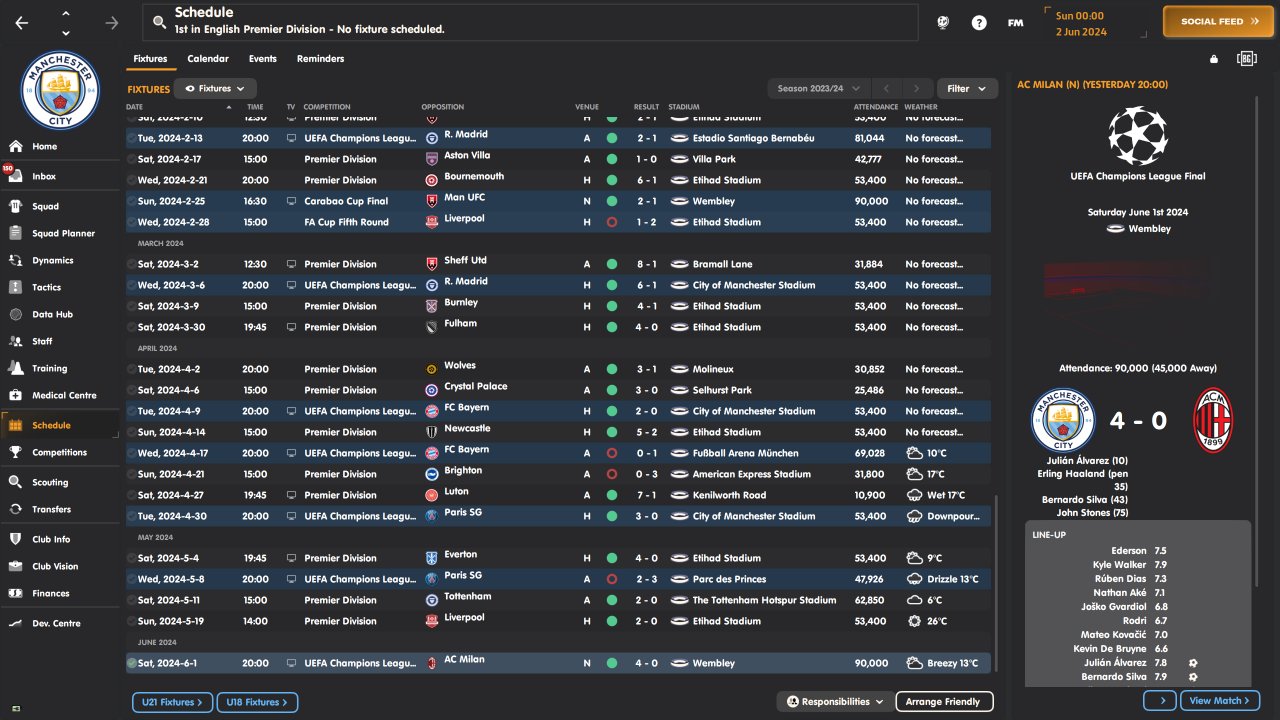Click the search magnifier icon
The image size is (1280, 720).
click(160, 22)
